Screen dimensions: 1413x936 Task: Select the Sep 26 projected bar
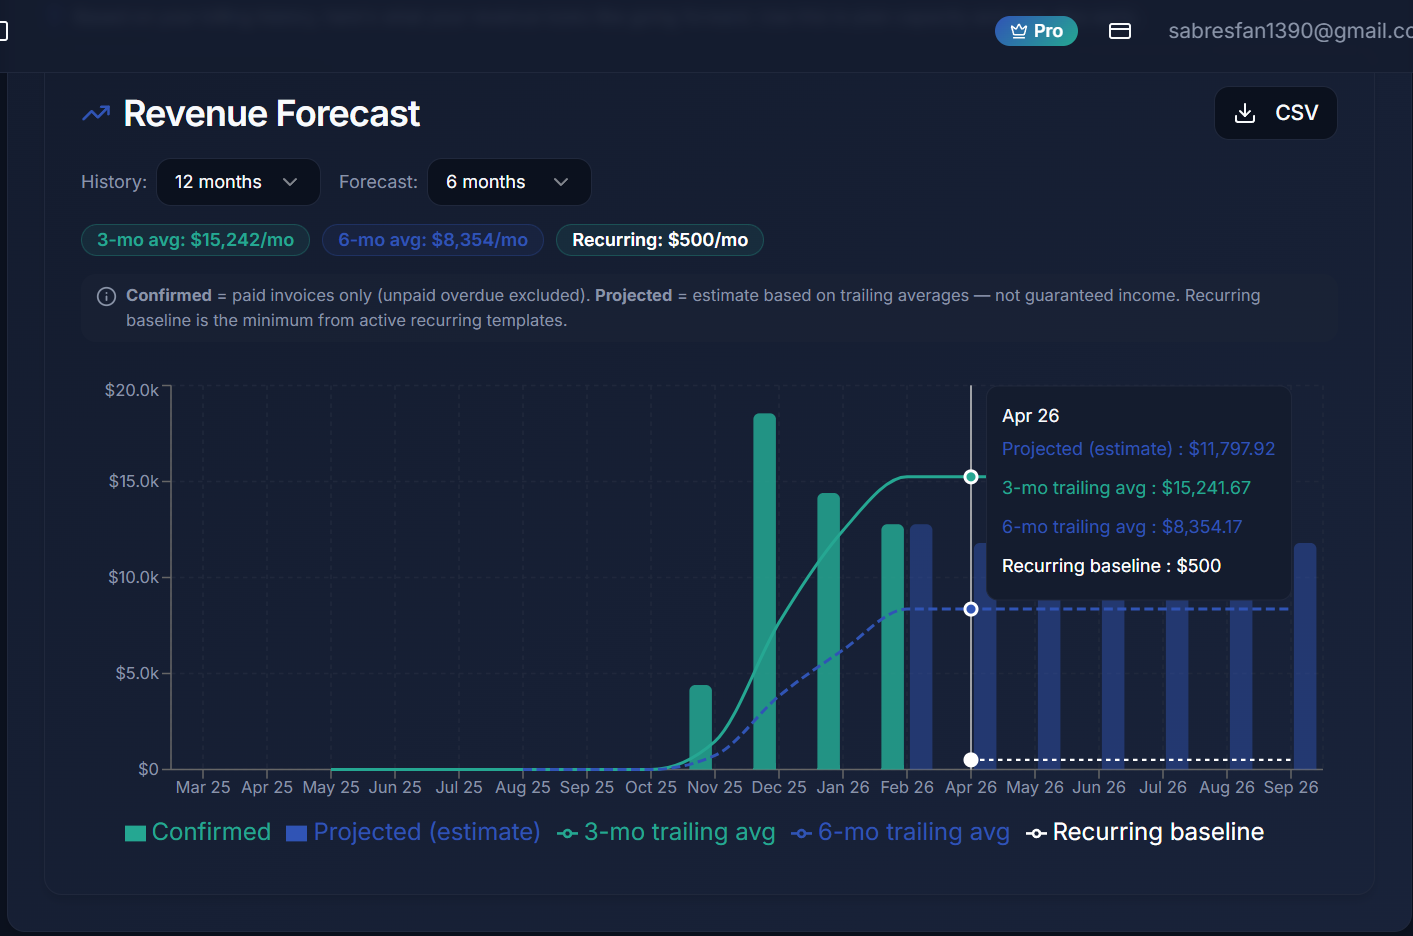pyautogui.click(x=1305, y=656)
